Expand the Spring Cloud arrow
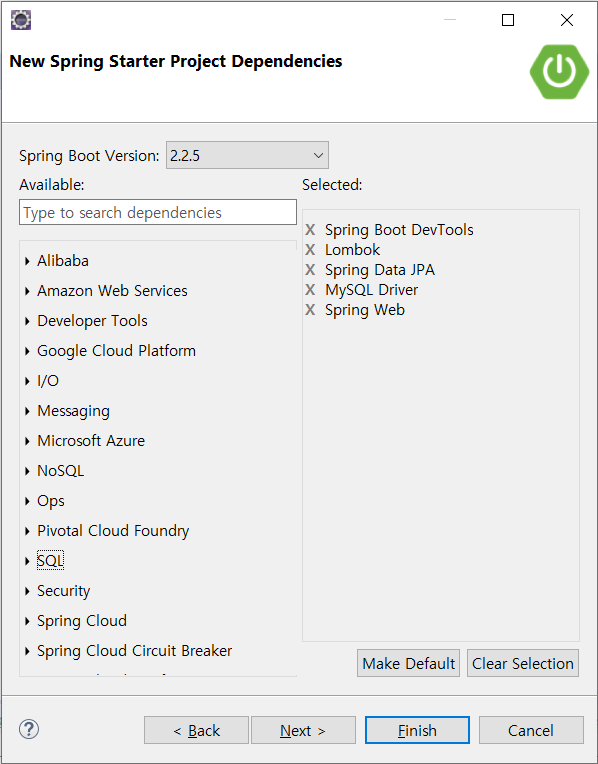The width and height of the screenshot is (598, 764). pos(27,621)
